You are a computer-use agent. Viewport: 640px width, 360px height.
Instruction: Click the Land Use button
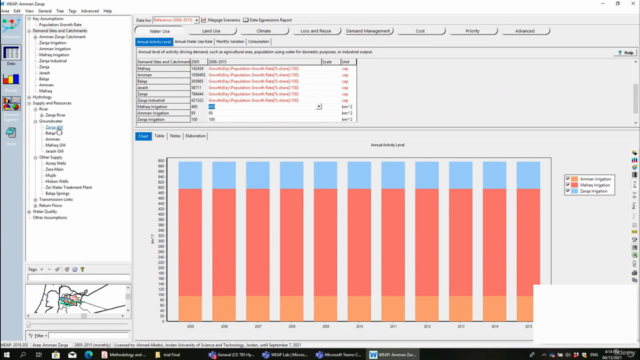coord(211,31)
